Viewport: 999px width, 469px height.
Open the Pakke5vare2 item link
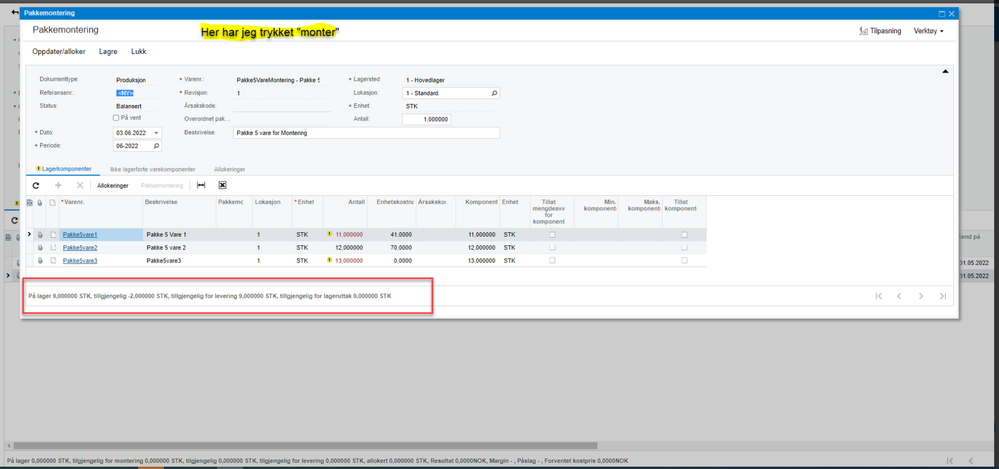[x=80, y=247]
